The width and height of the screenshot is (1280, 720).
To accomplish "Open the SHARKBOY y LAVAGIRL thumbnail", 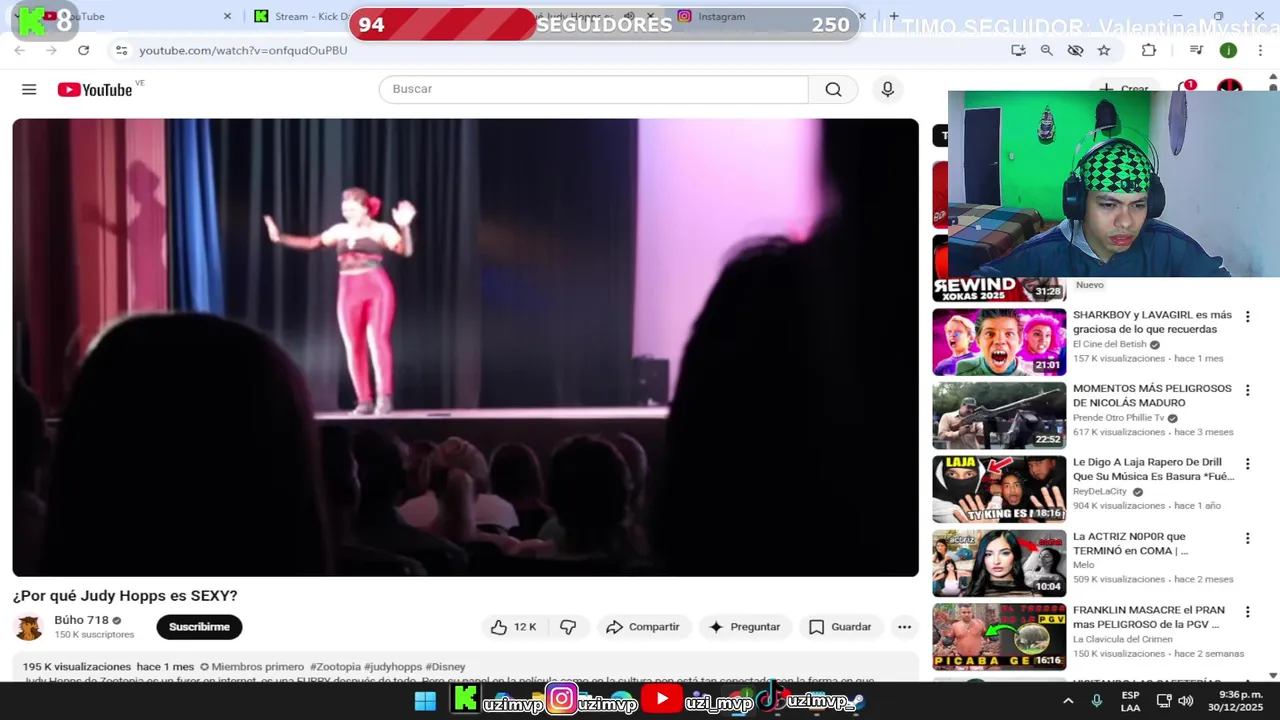I will click(x=999, y=342).
